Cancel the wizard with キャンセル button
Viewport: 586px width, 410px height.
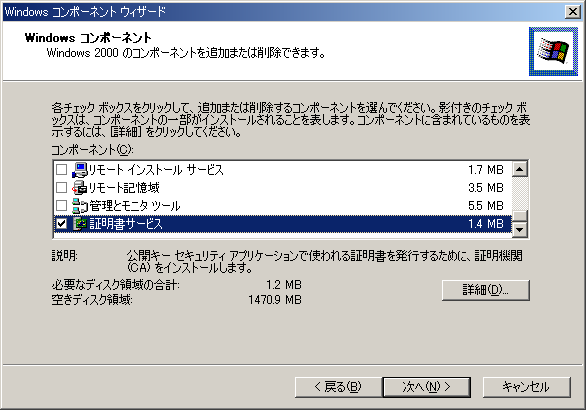(527, 387)
